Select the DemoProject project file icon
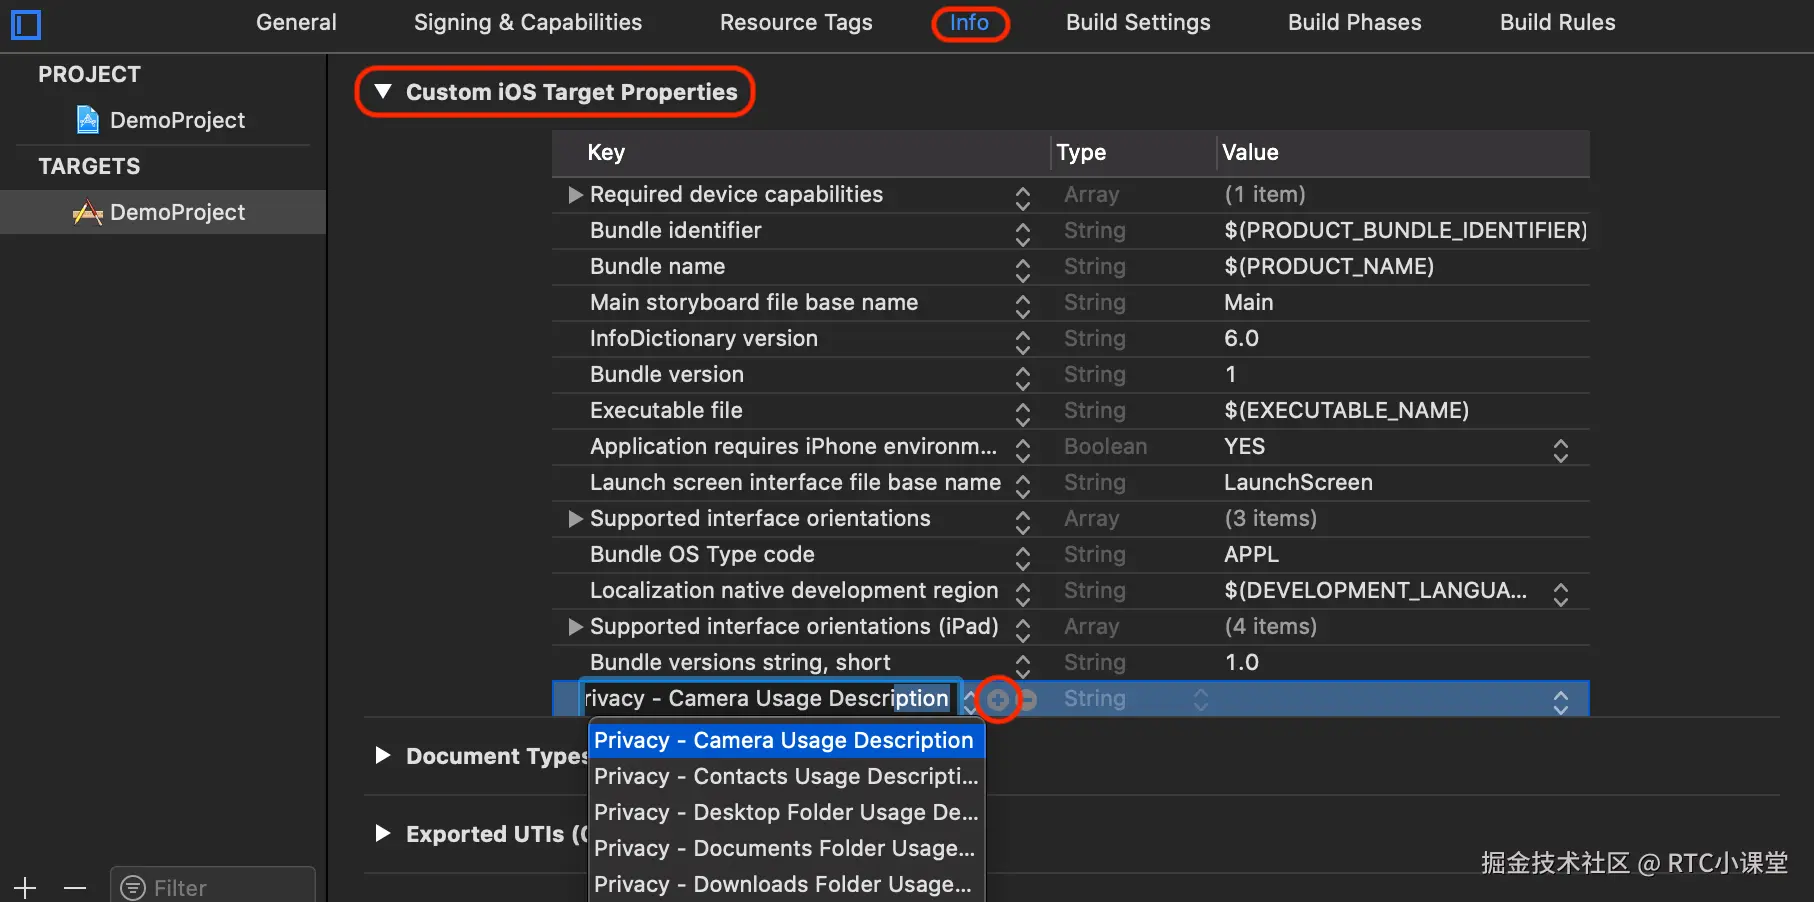This screenshot has width=1814, height=902. pyautogui.click(x=88, y=120)
